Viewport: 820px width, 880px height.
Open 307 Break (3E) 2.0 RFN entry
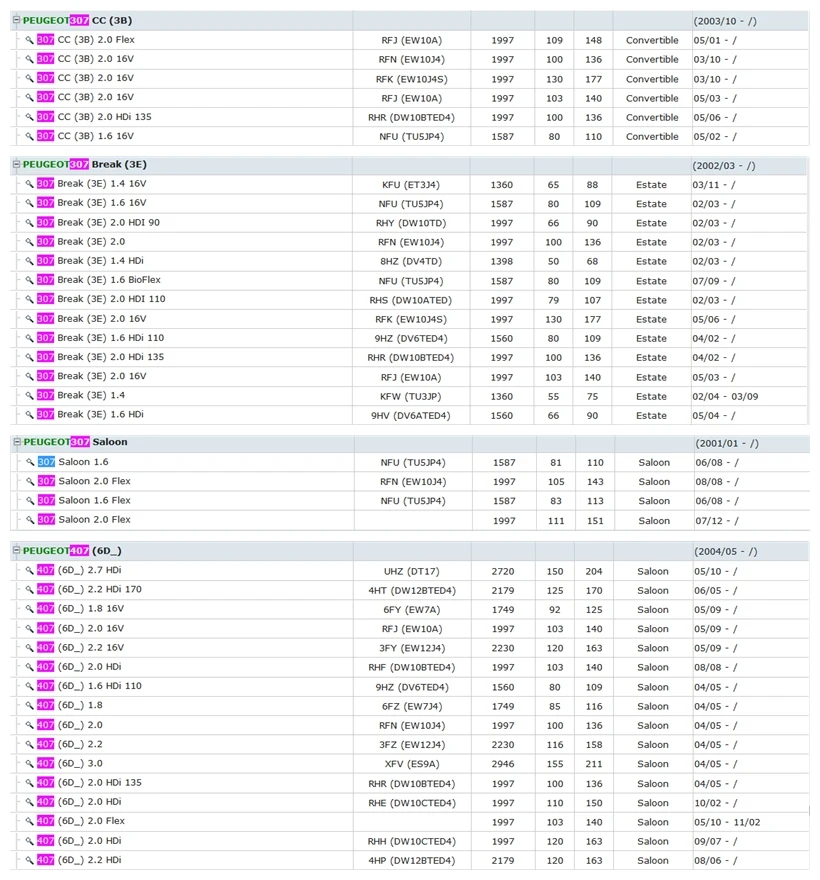pos(81,242)
